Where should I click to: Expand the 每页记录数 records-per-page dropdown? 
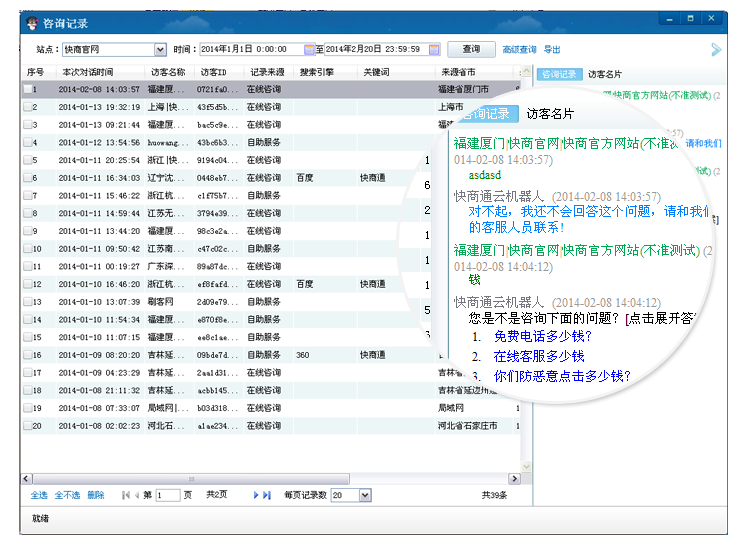tap(364, 495)
